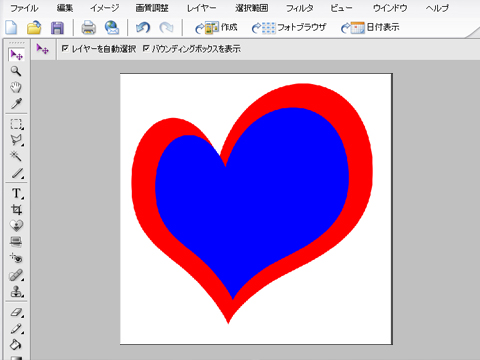Select the Selection Brush tool
Viewport: 480px width, 360px height.
pos(16,173)
